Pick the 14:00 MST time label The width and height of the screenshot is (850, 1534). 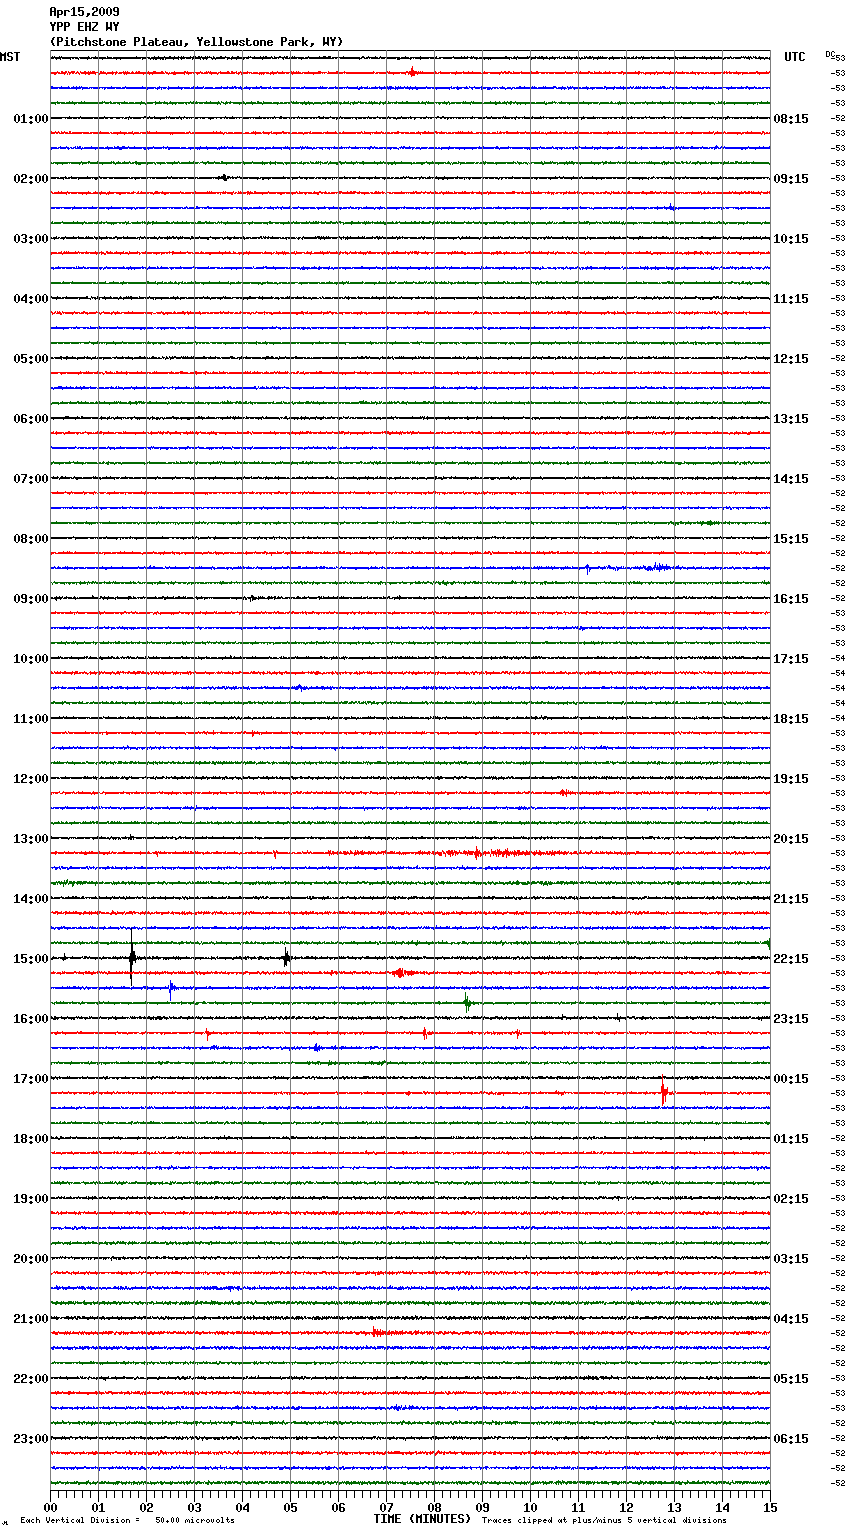click(30, 899)
